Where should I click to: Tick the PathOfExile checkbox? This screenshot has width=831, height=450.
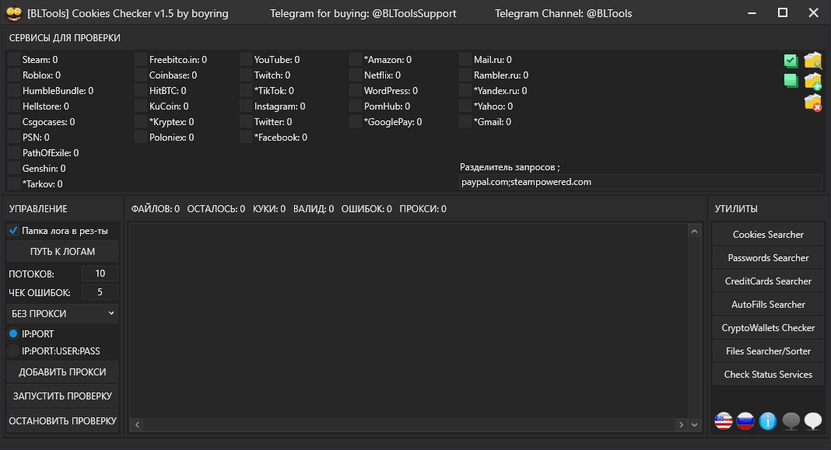pos(14,153)
